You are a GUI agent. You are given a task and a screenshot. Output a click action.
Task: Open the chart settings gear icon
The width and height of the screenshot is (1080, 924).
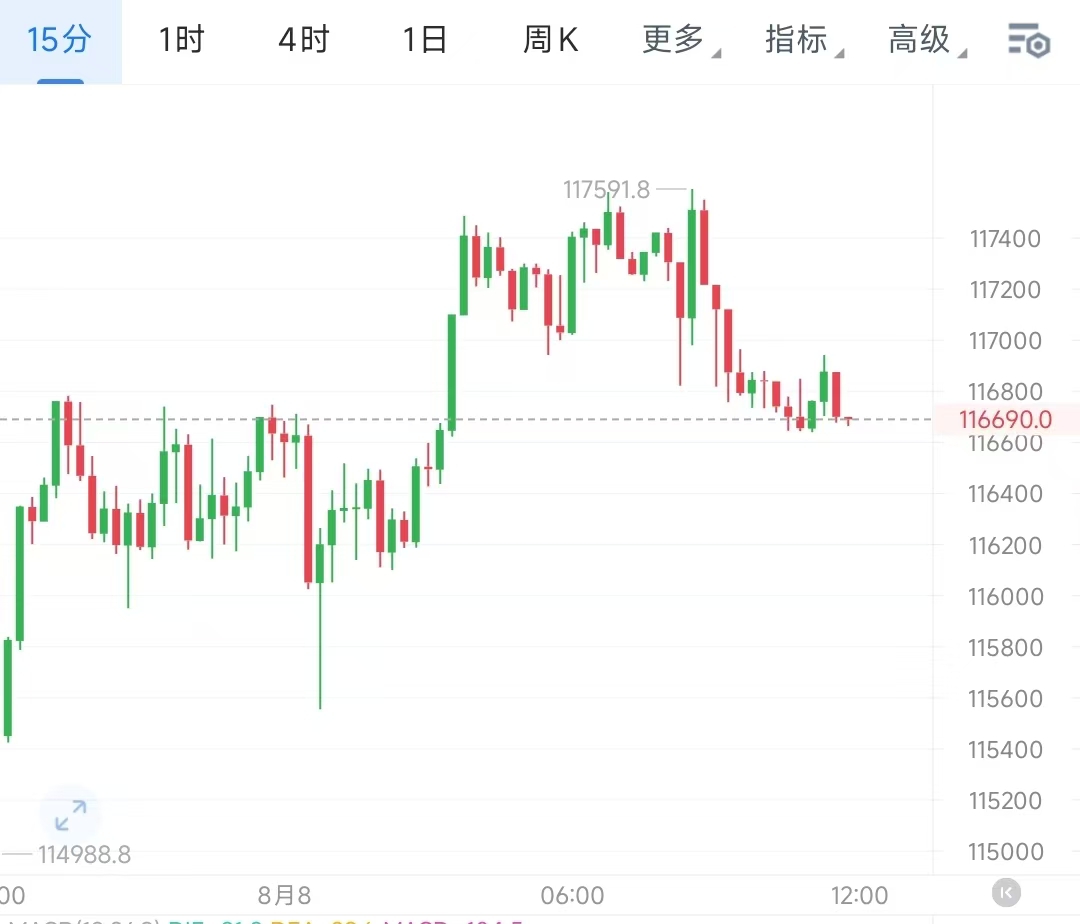tap(1028, 41)
